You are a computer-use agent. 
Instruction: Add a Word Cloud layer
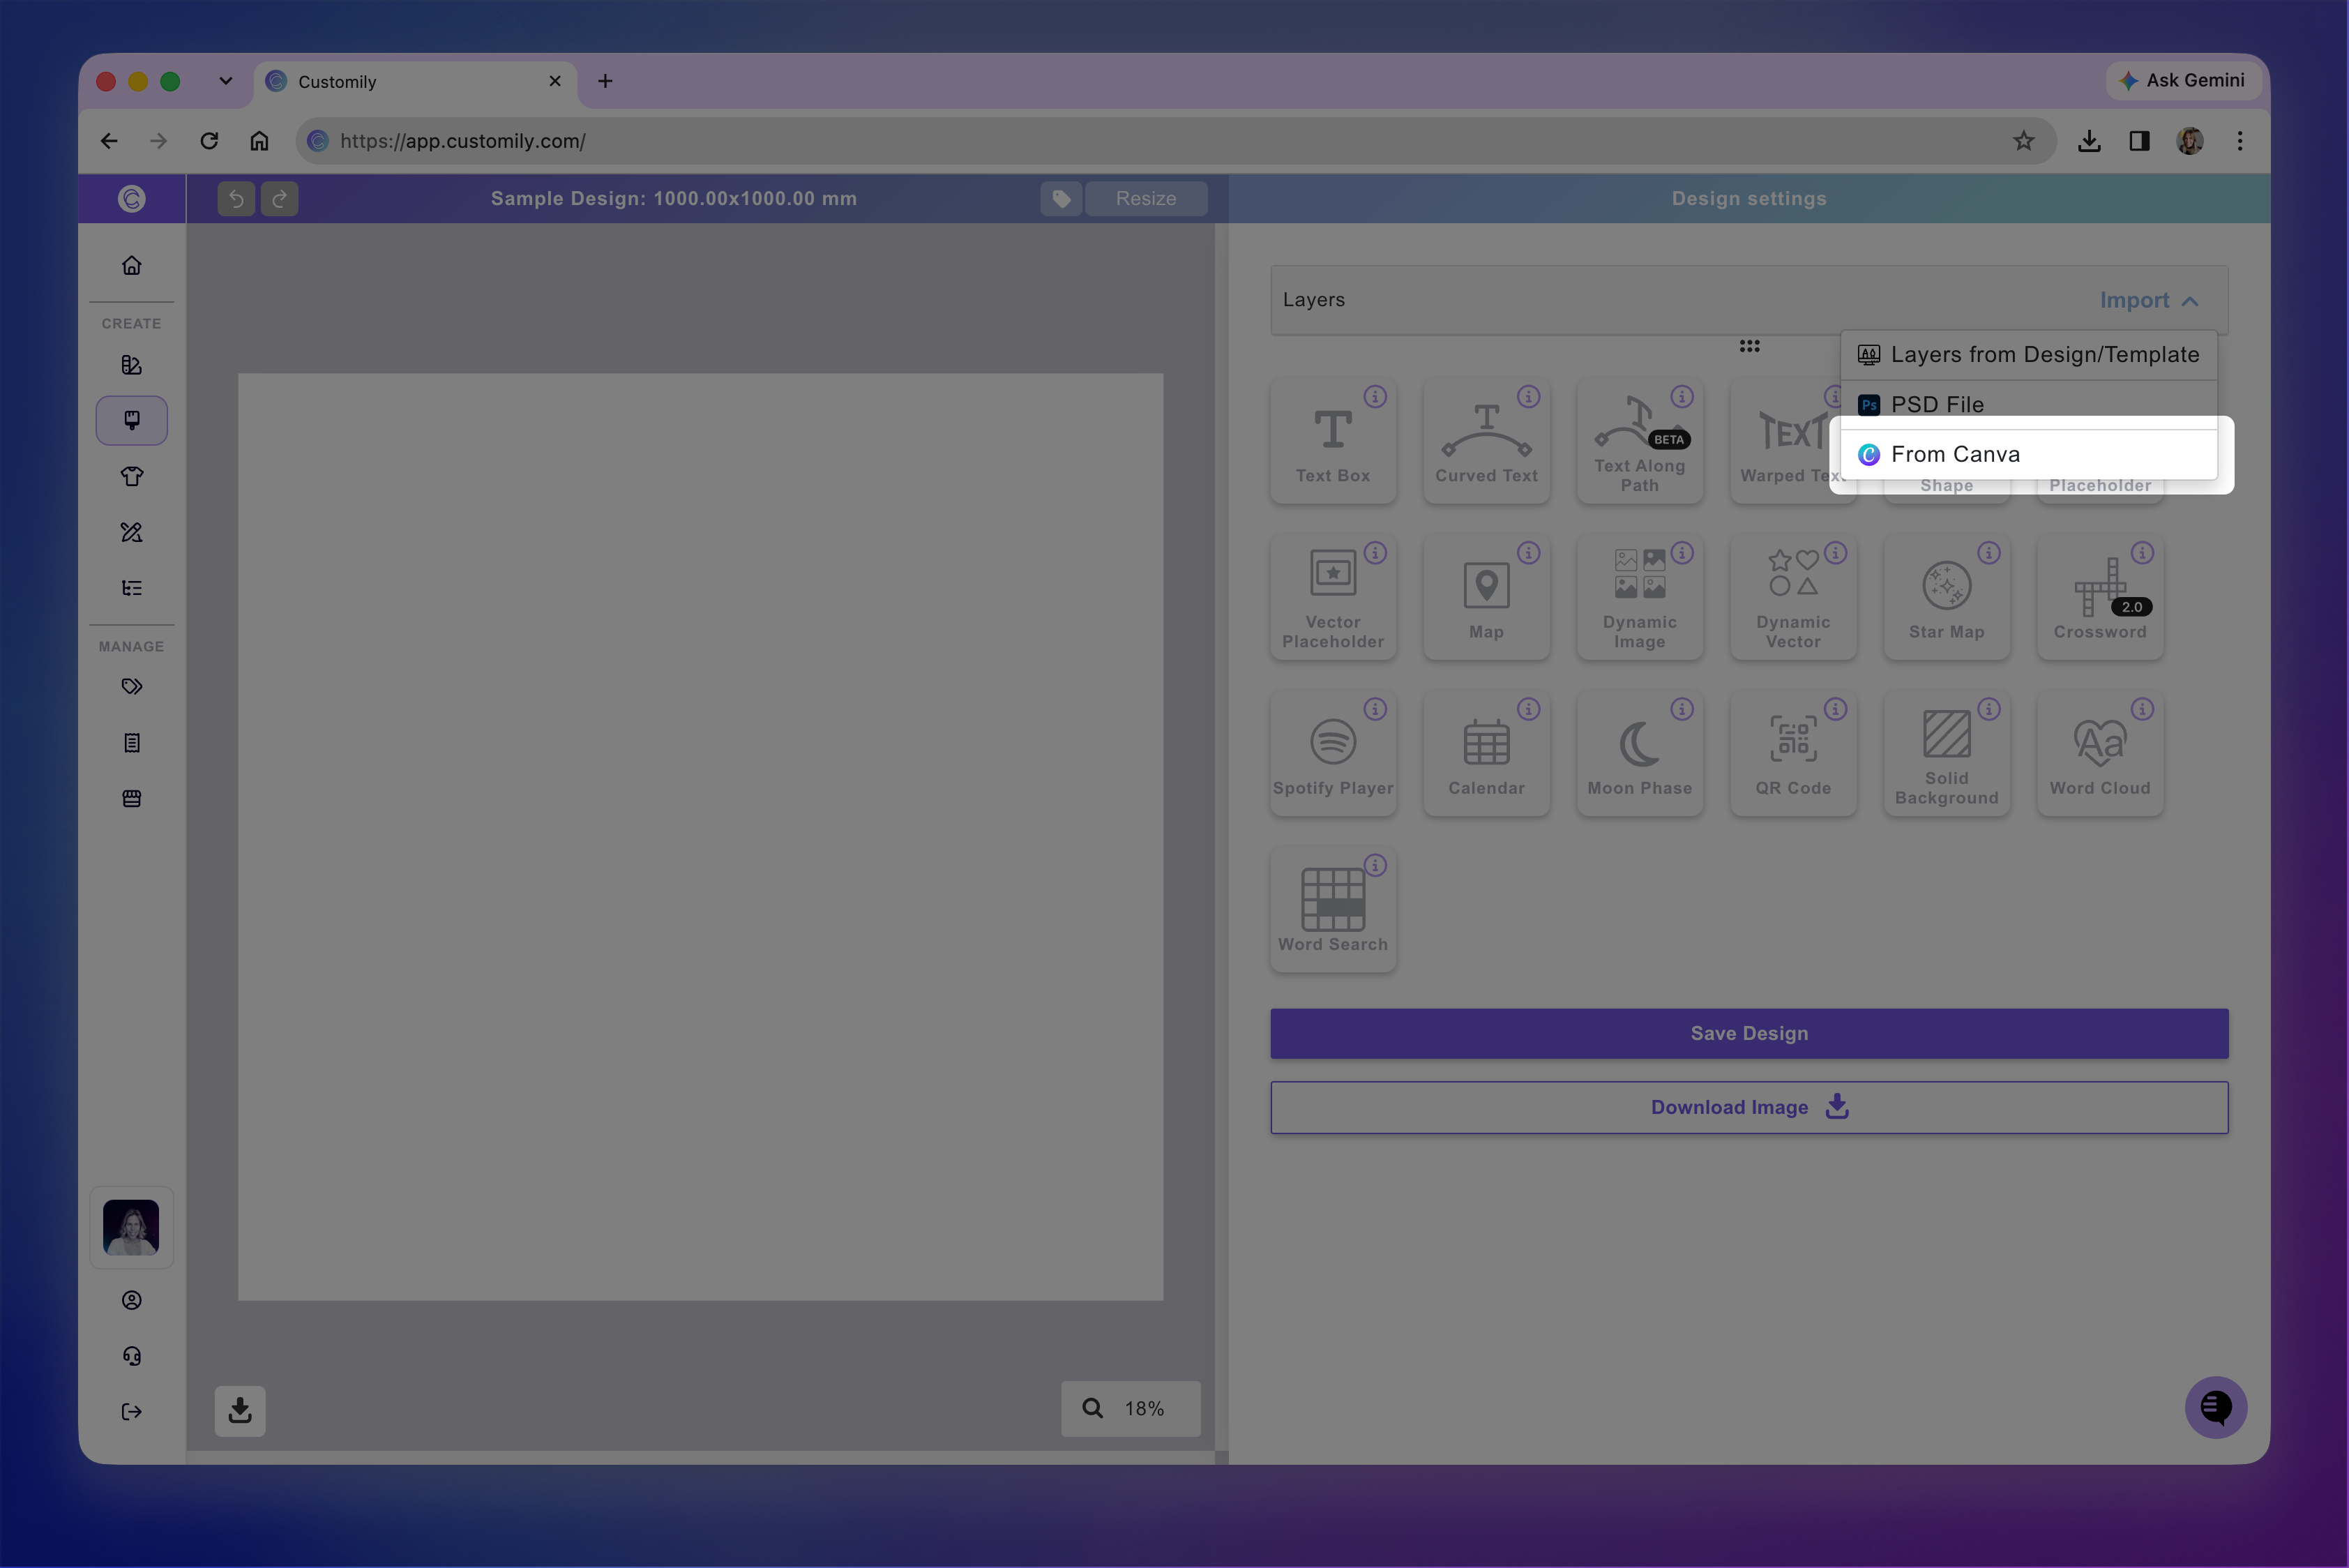pos(2100,753)
